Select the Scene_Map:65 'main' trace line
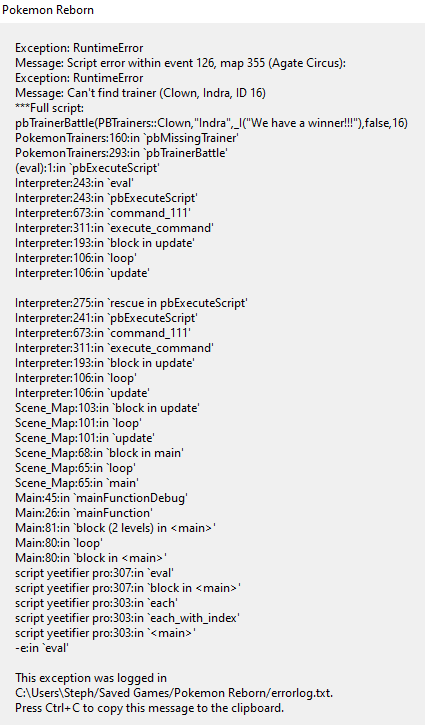425x725 pixels. tap(77, 483)
